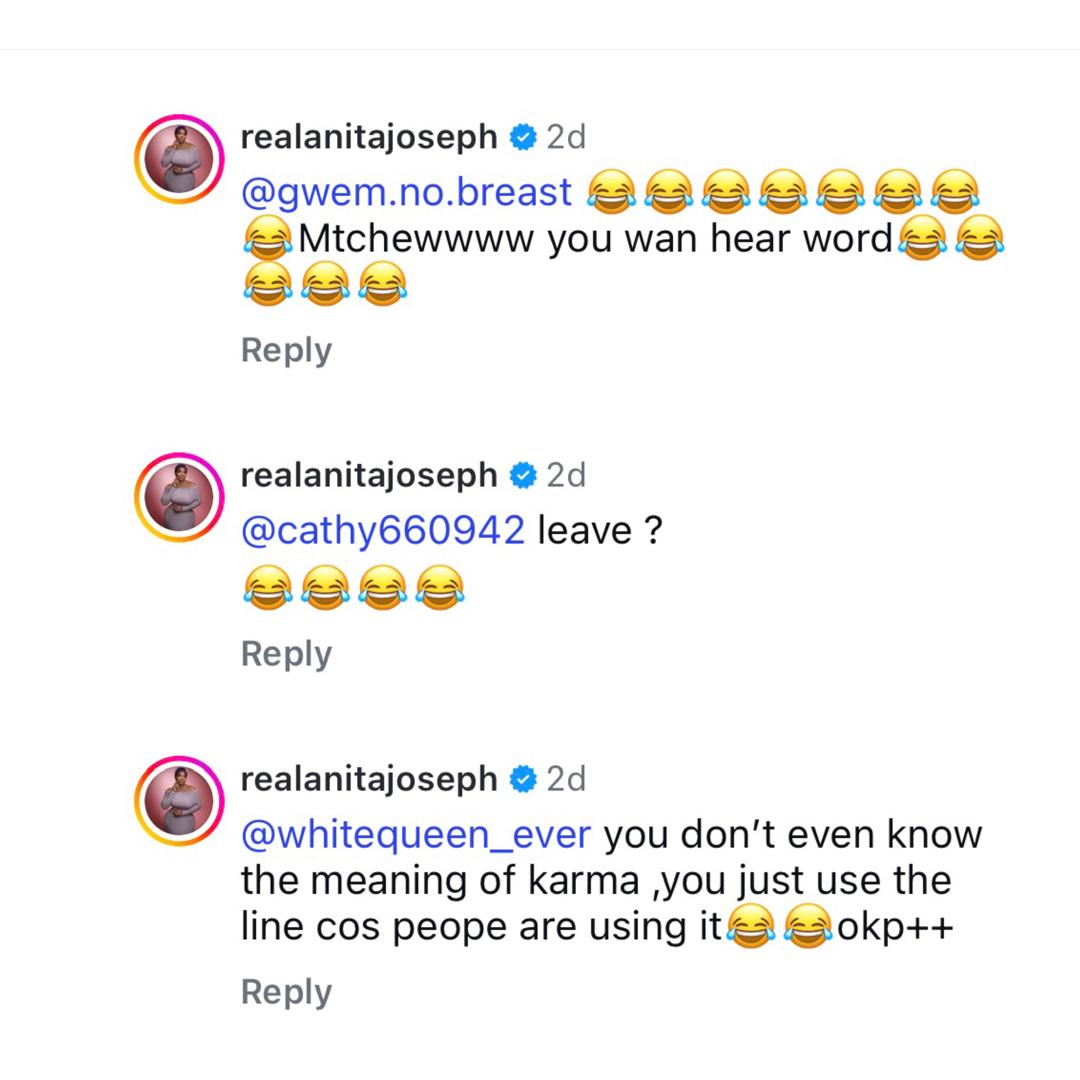Reply to the "leave ?" comment
This screenshot has height=1080, width=1080.
[286, 654]
